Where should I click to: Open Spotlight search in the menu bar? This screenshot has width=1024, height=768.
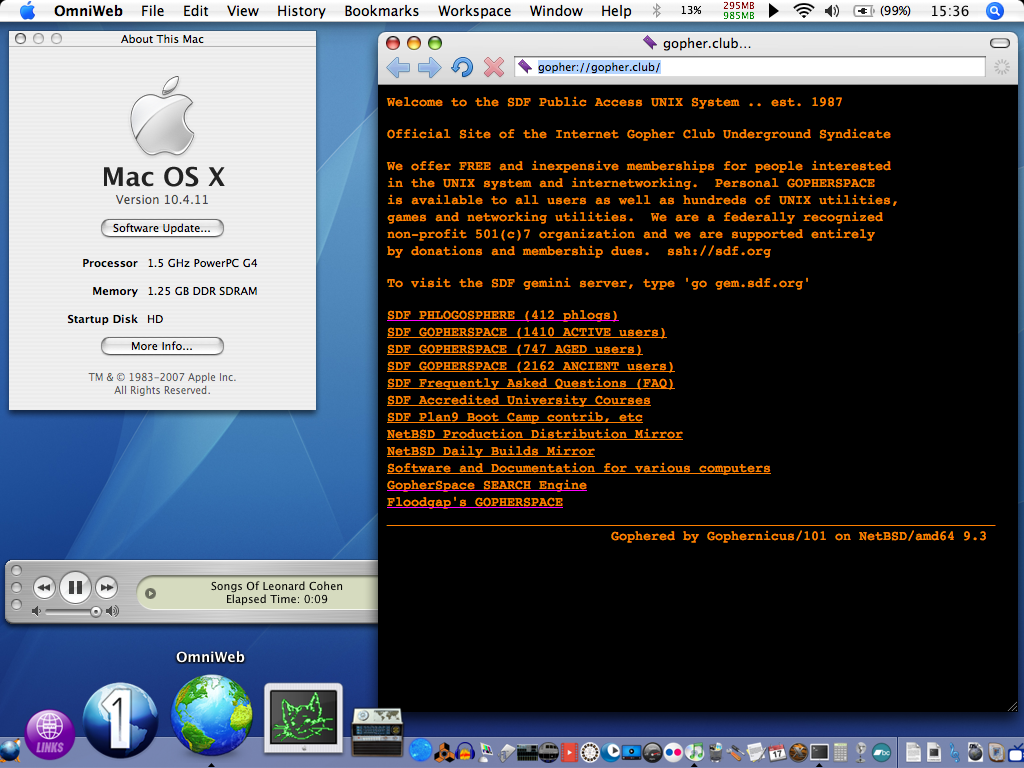pos(994,10)
